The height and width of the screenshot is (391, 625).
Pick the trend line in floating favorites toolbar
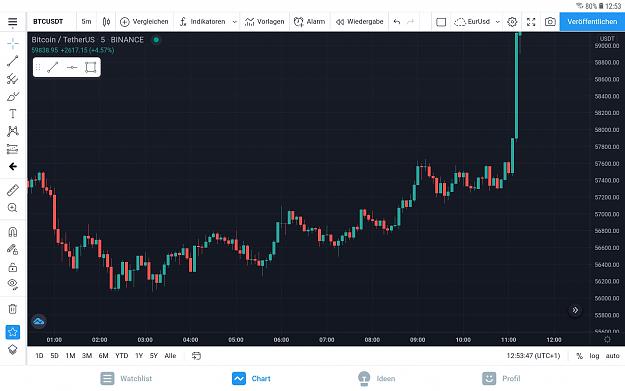point(53,67)
